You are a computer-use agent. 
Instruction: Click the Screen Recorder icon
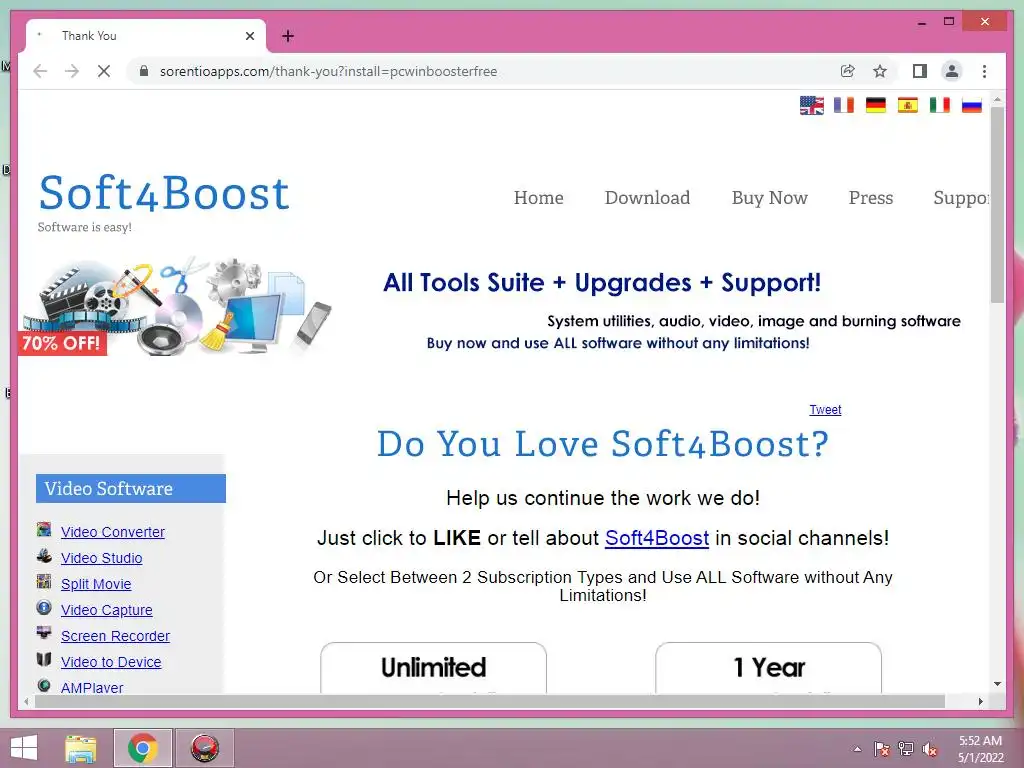click(x=44, y=633)
